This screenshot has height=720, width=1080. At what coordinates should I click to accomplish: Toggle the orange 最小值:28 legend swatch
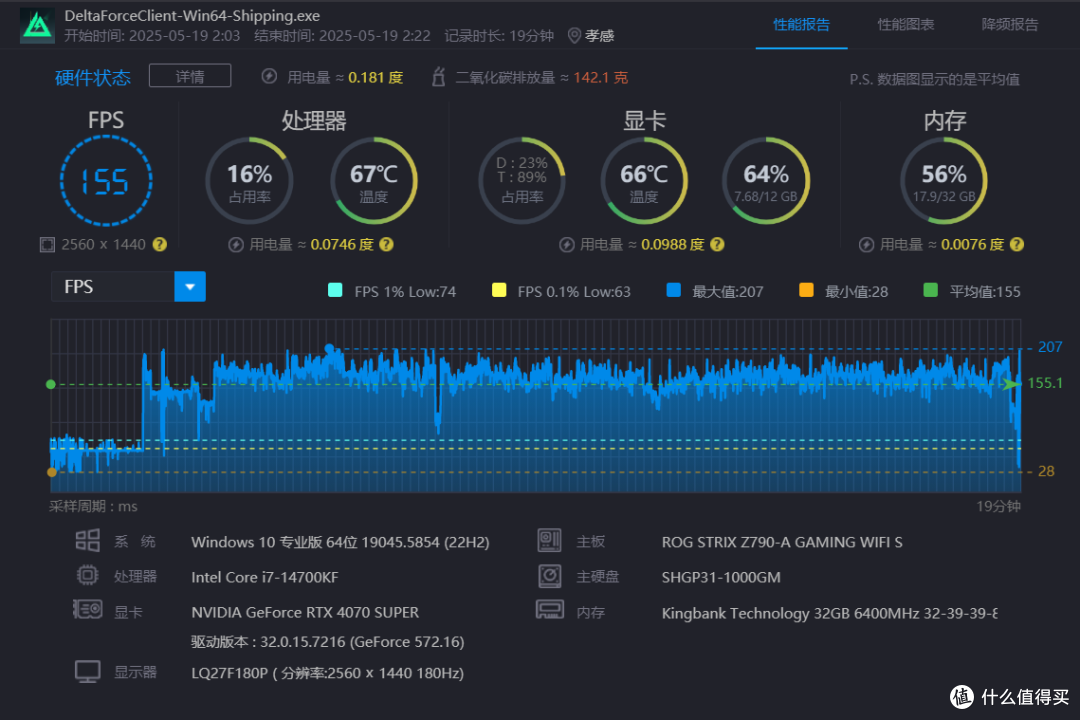pyautogui.click(x=806, y=290)
